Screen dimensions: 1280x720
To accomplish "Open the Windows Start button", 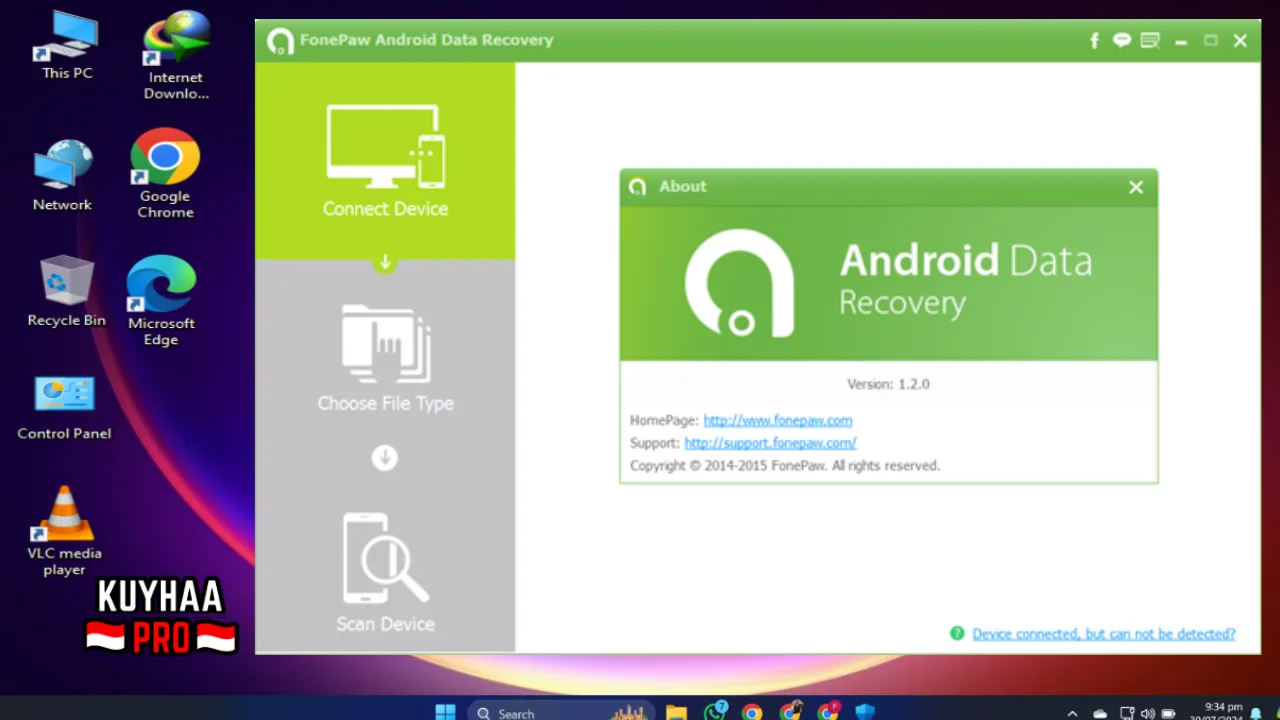I will coord(445,712).
